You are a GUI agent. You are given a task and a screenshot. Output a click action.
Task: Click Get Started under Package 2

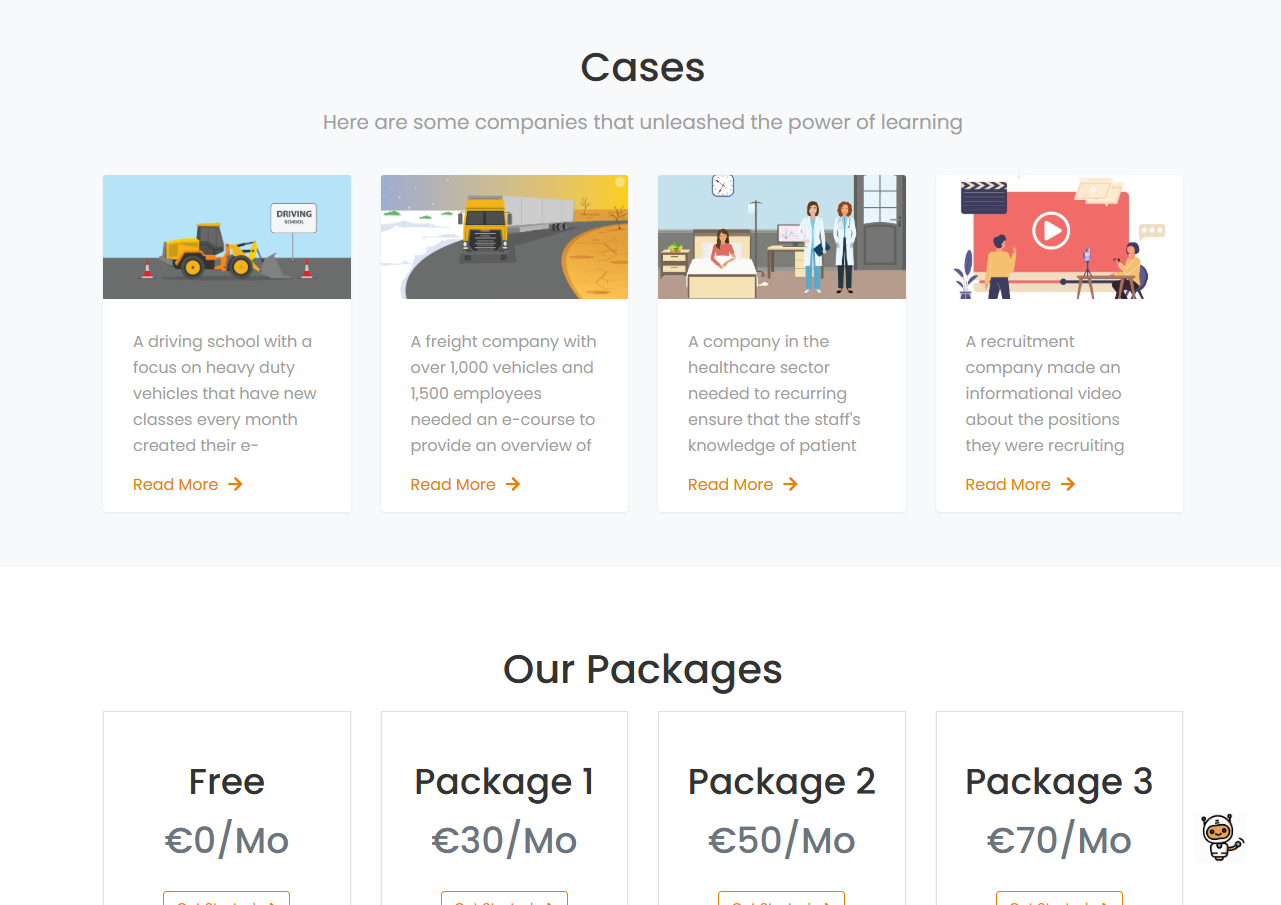(x=782, y=899)
